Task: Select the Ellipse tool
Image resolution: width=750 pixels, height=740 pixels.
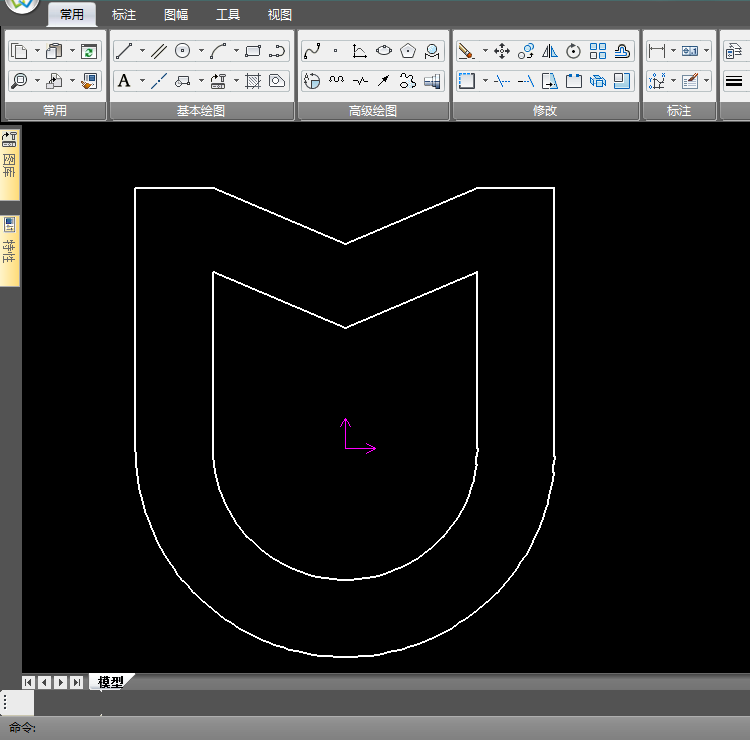Action: (x=384, y=51)
